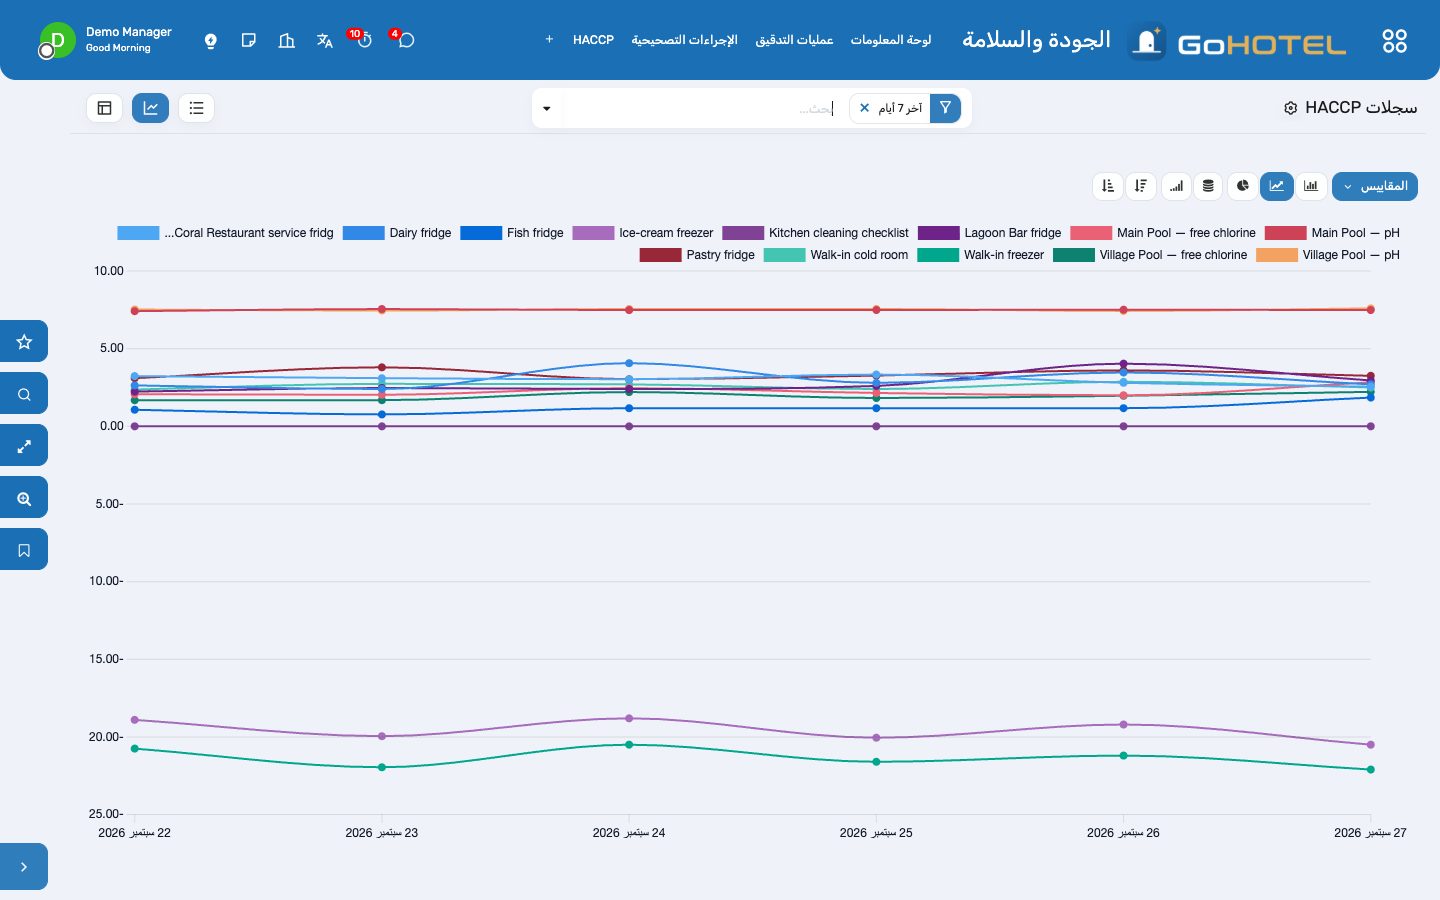
Task: Switch to pivot table view
Action: pyautogui.click(x=104, y=108)
